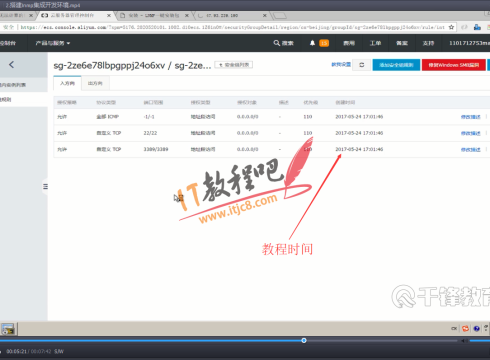Click the blue help tray icon

[x=477, y=329]
